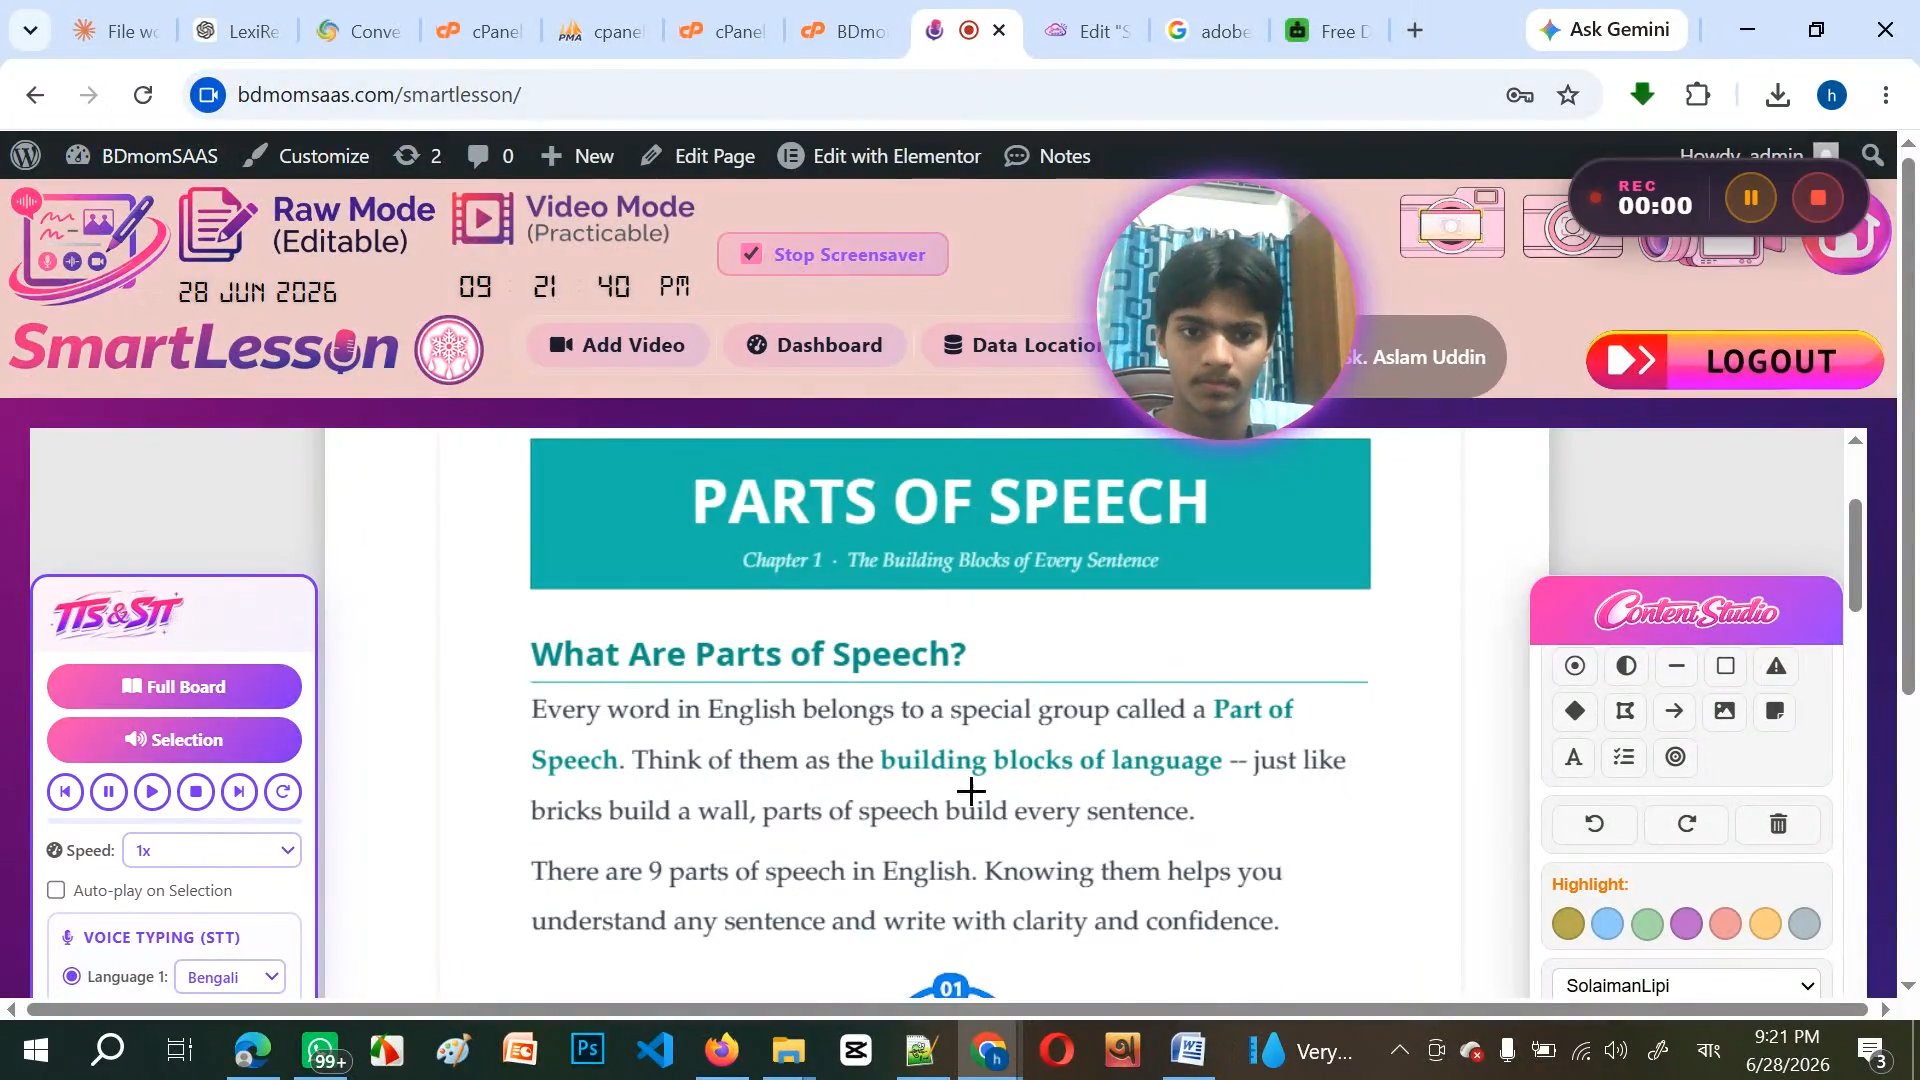Select the warning triangle tool
The width and height of the screenshot is (1920, 1080).
[1776, 666]
